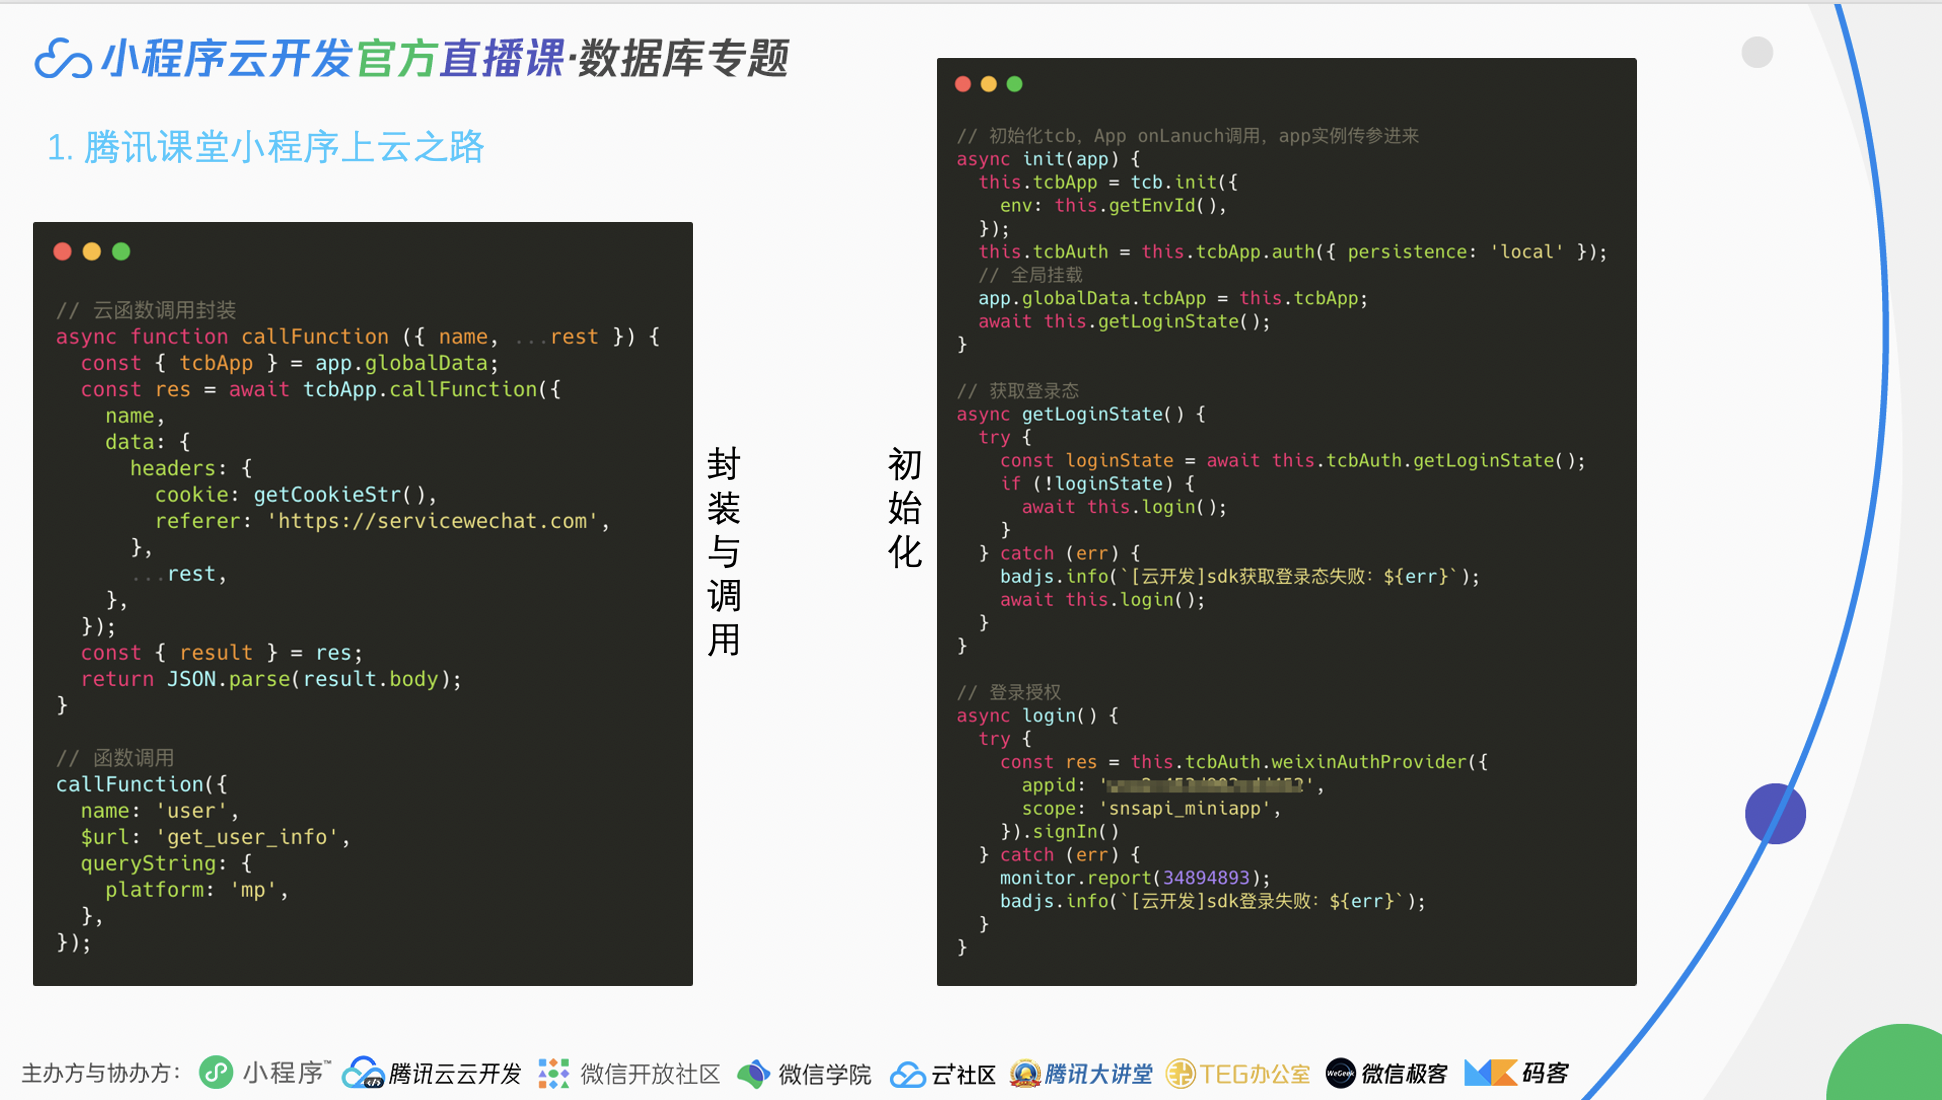Click red dot on right code window
Viewport: 1942px width, 1100px height.
[963, 84]
